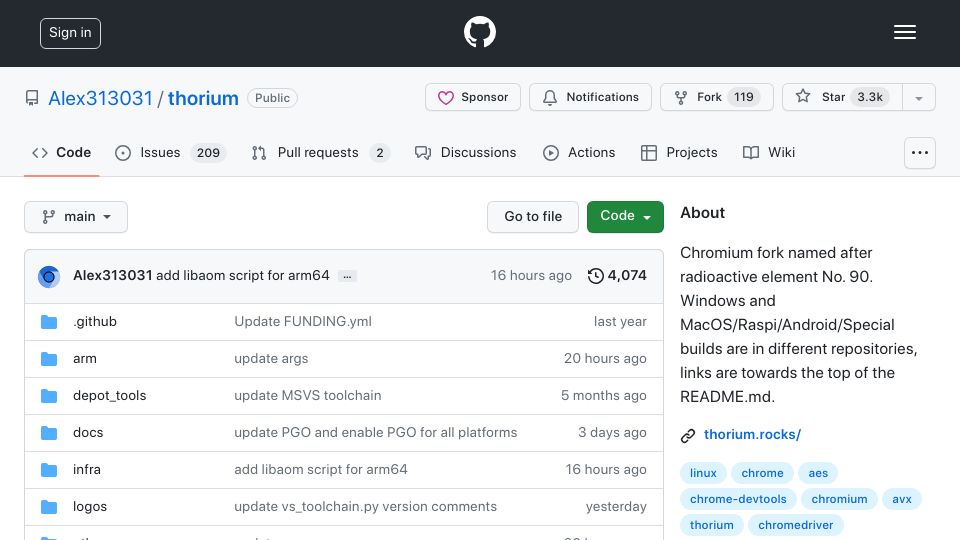Click the heart icon in Sponsor button
The height and width of the screenshot is (540, 960).
pos(446,97)
